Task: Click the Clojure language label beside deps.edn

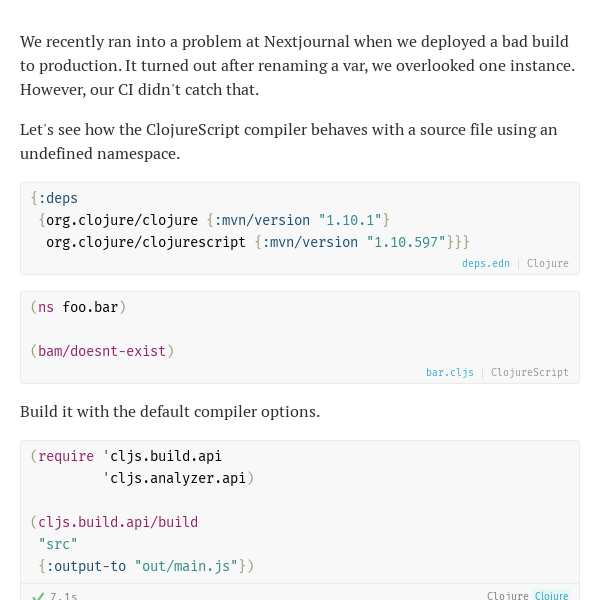Action: (548, 263)
